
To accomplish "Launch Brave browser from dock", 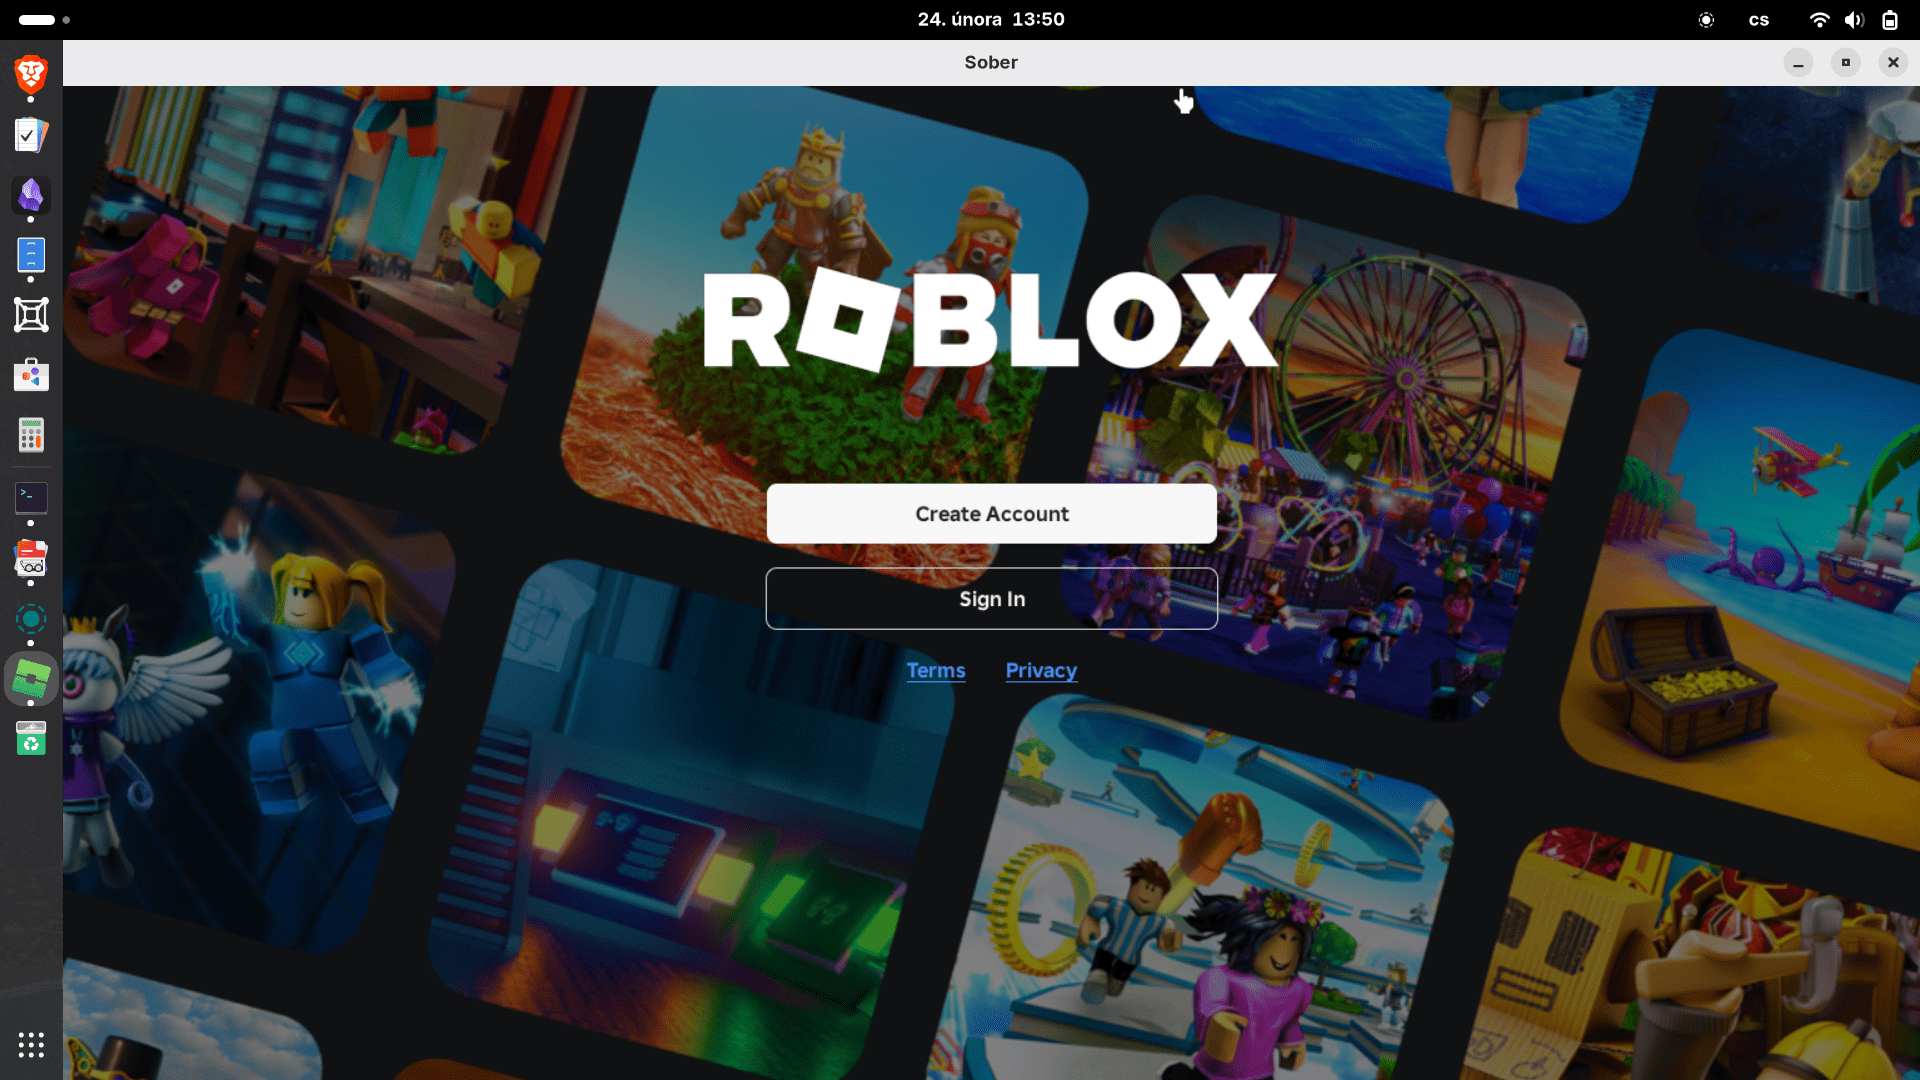I will [x=31, y=74].
